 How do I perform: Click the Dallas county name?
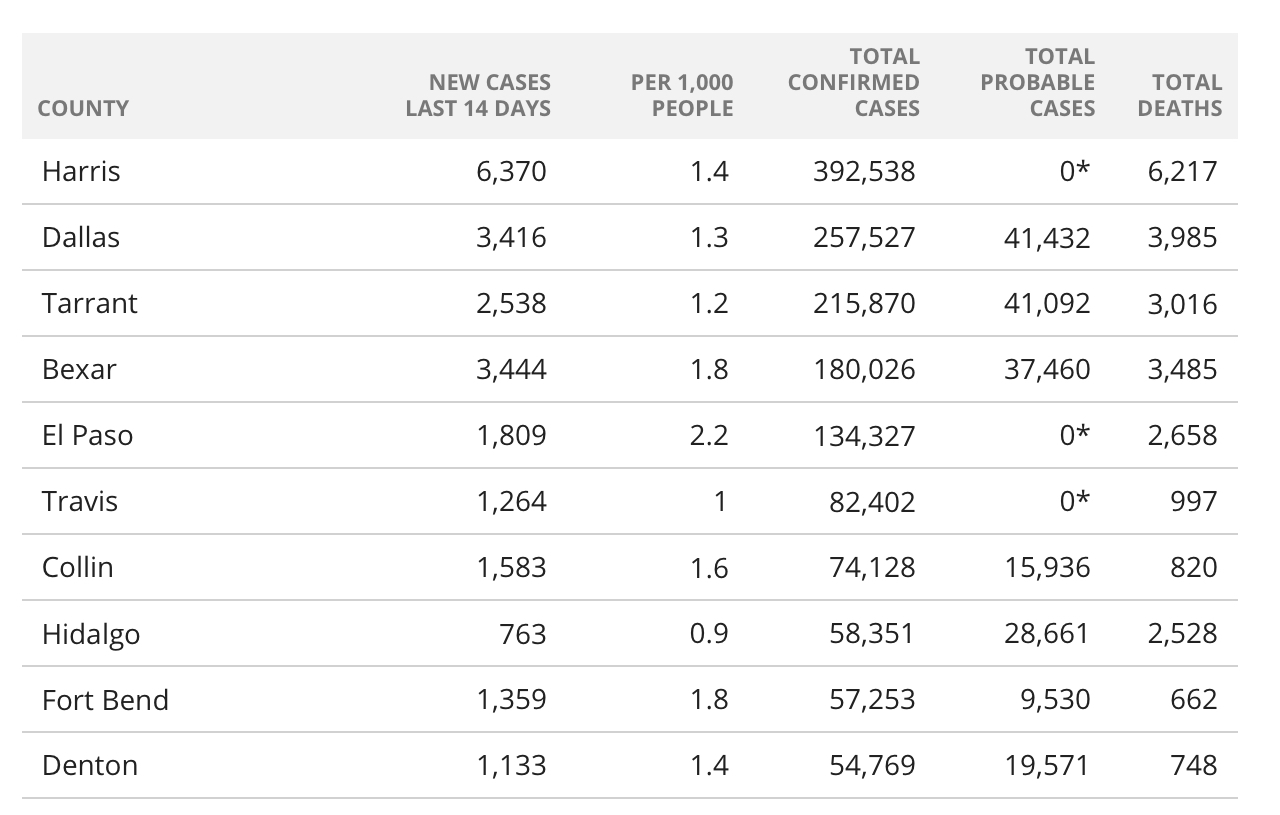tap(81, 237)
